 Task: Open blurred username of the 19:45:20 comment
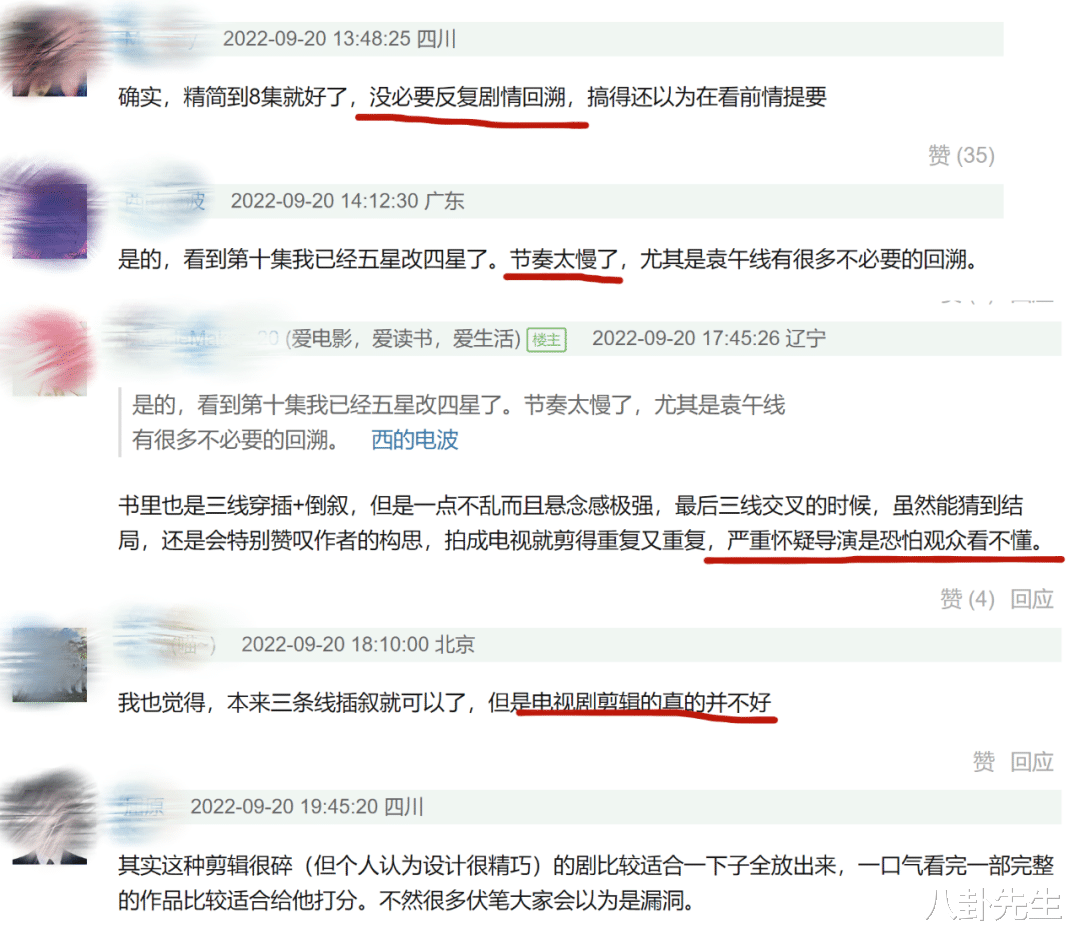tap(144, 807)
